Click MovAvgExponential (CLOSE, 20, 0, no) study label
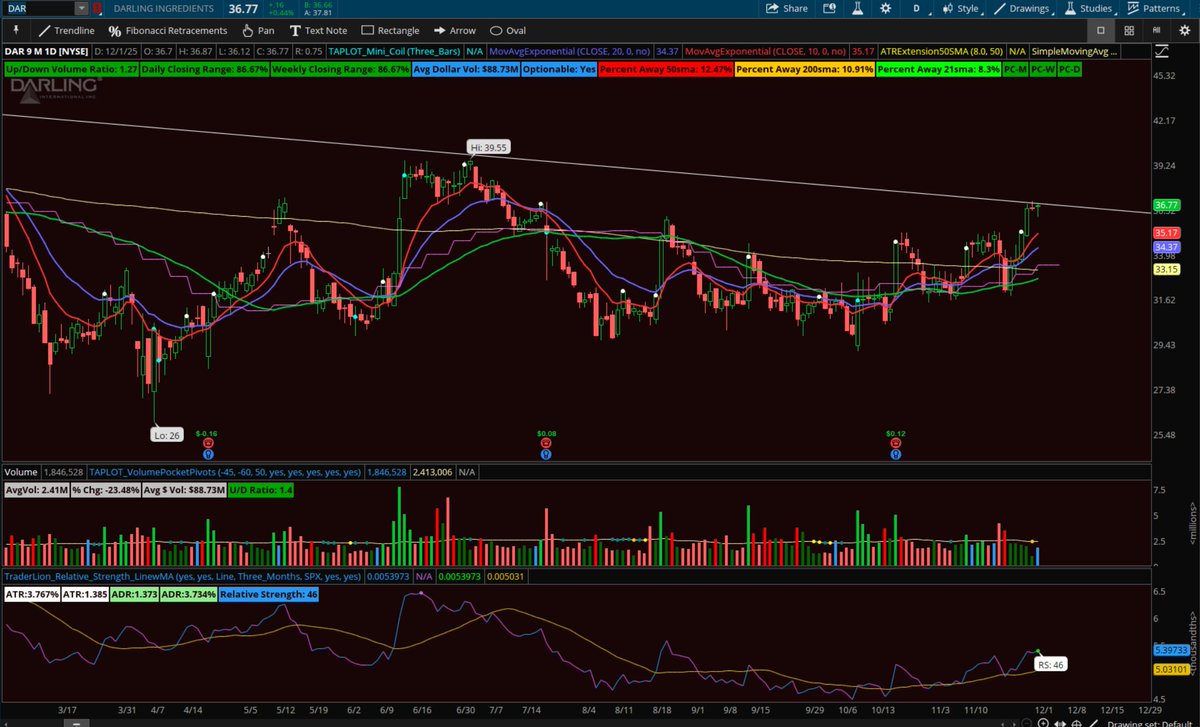The image size is (1200, 727). click(x=571, y=51)
